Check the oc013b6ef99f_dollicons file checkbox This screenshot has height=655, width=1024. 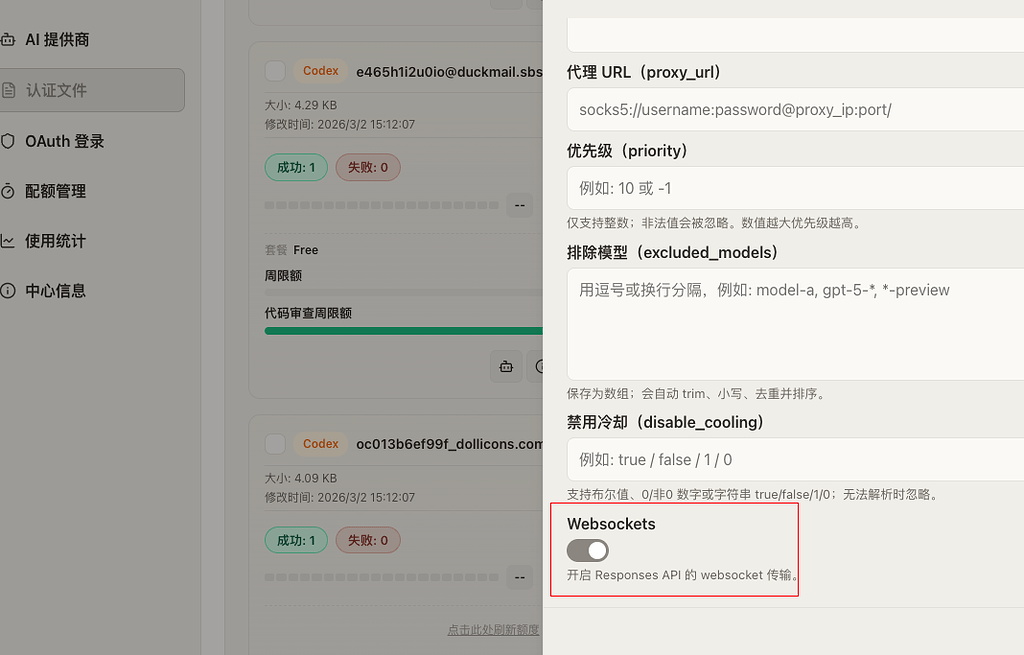(275, 444)
